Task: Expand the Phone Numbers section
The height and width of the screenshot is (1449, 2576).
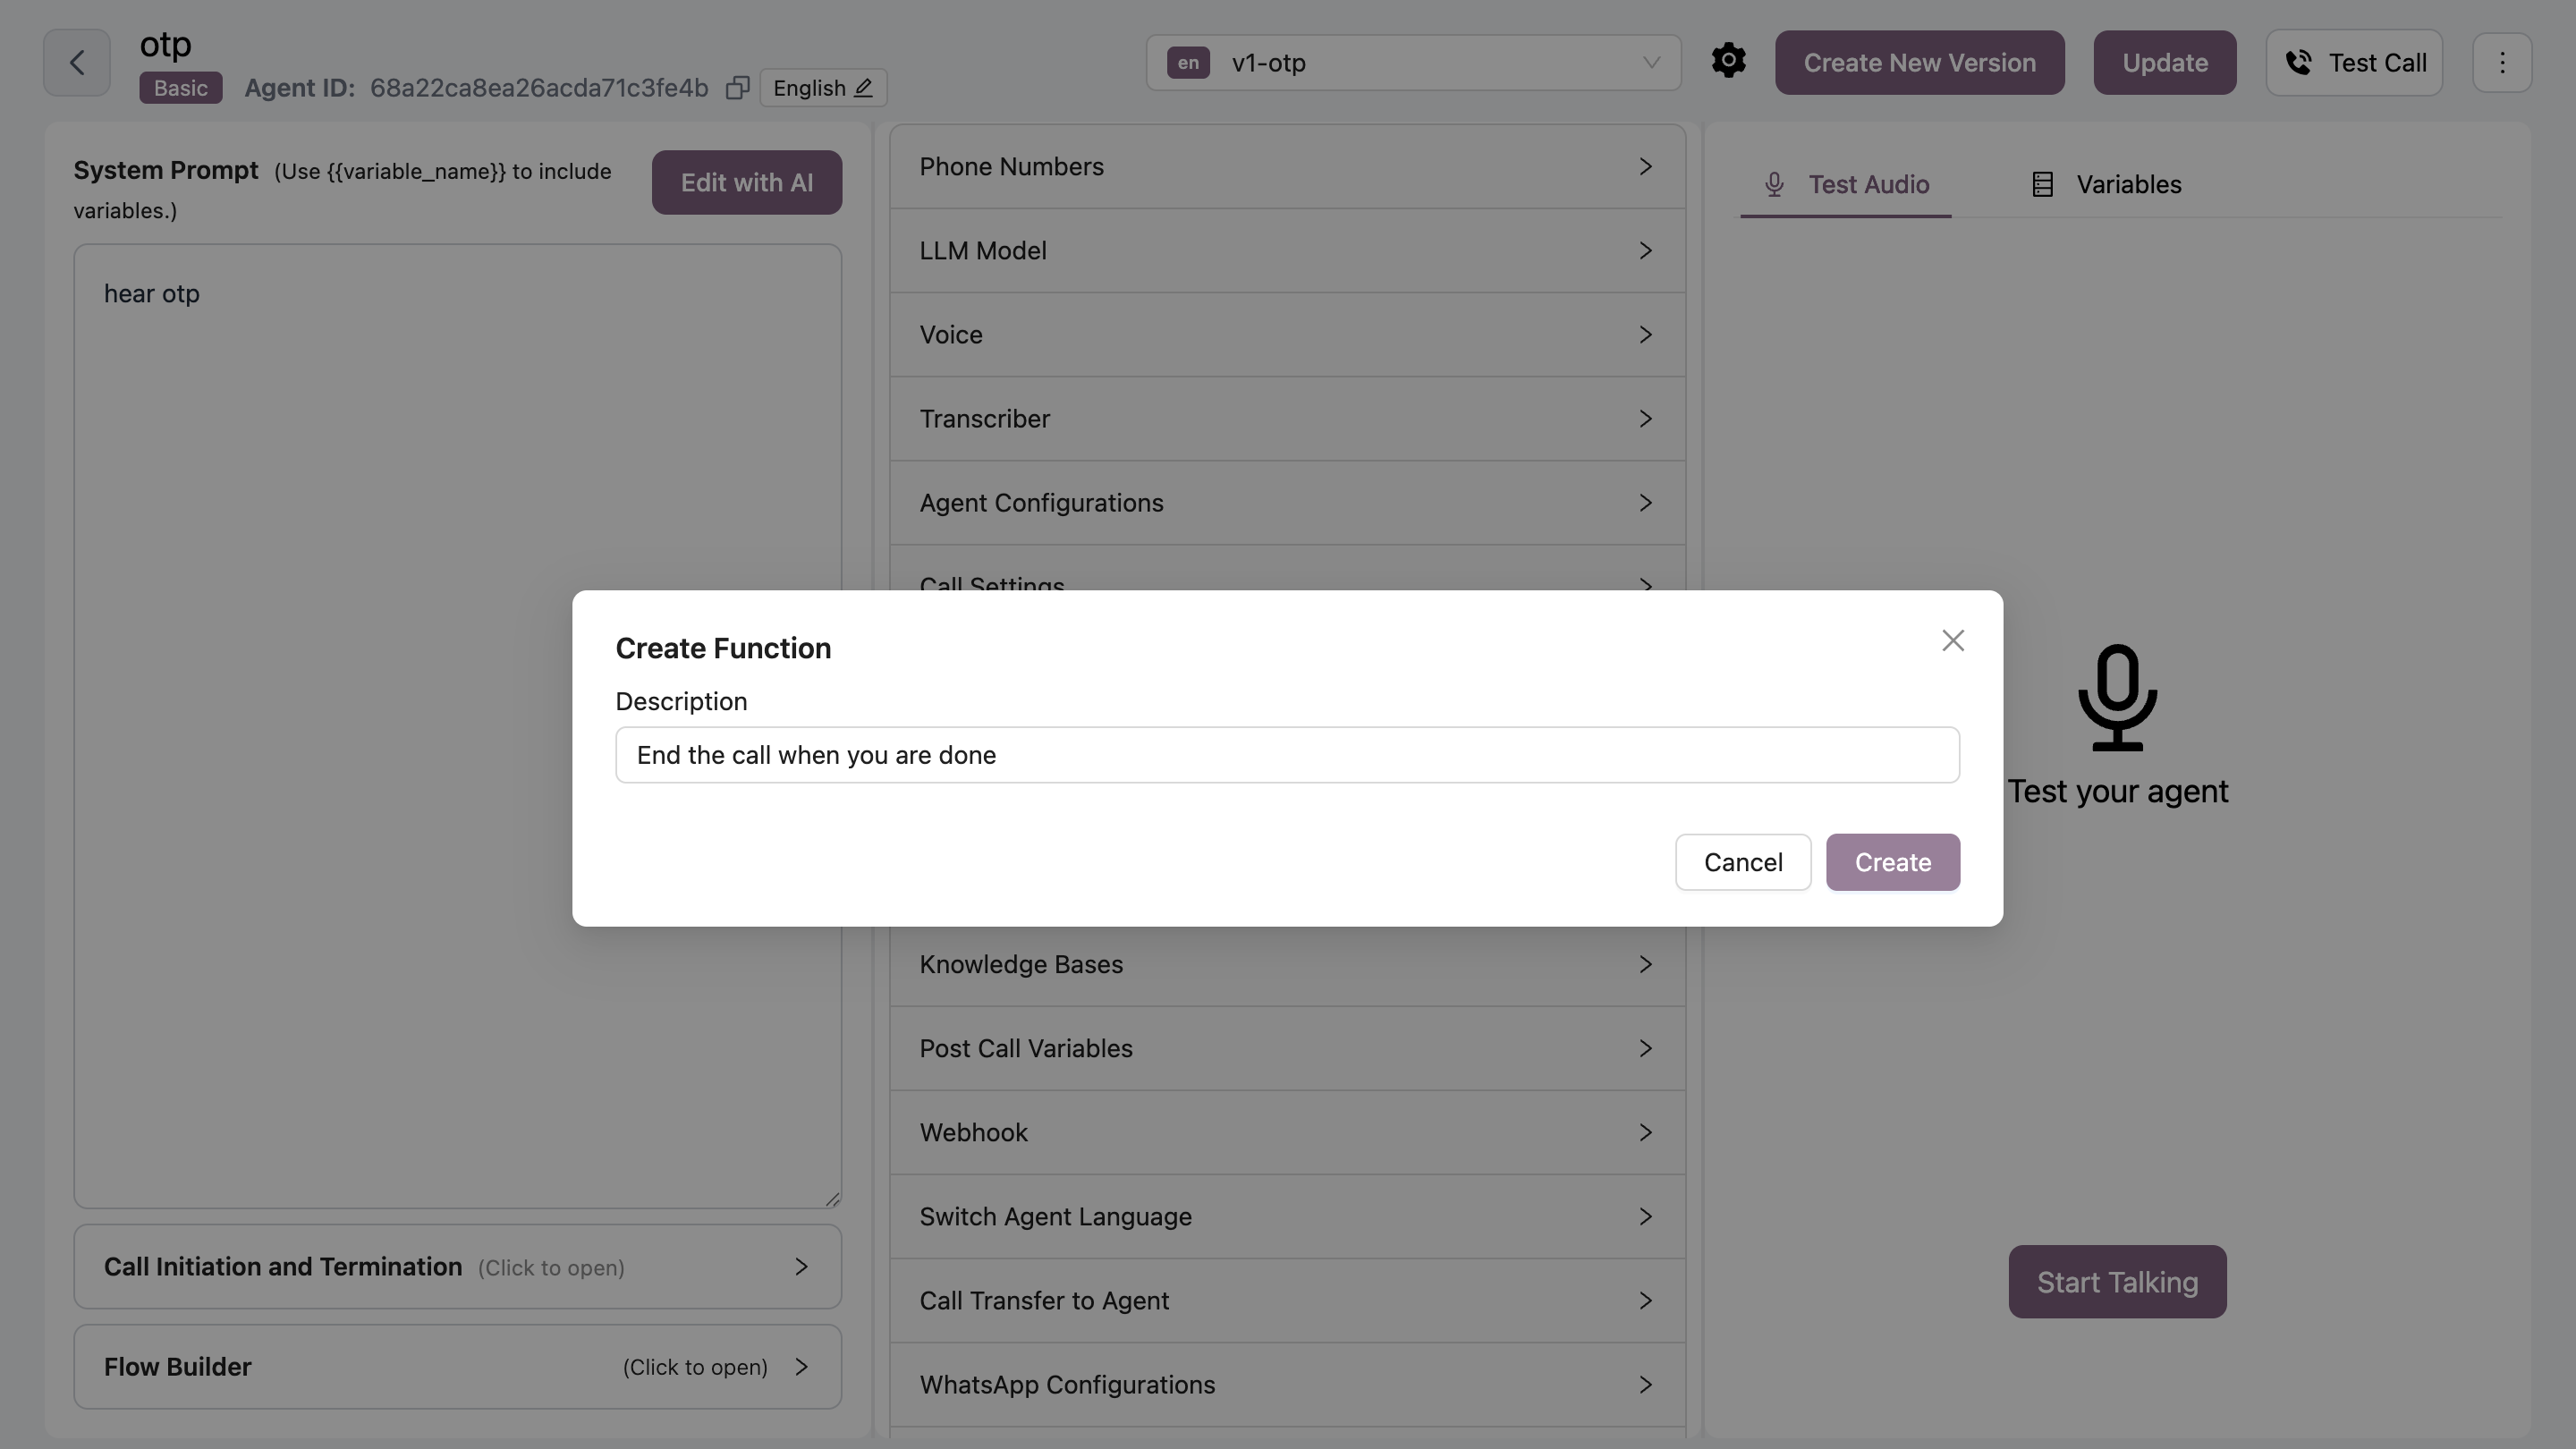Action: click(1286, 167)
